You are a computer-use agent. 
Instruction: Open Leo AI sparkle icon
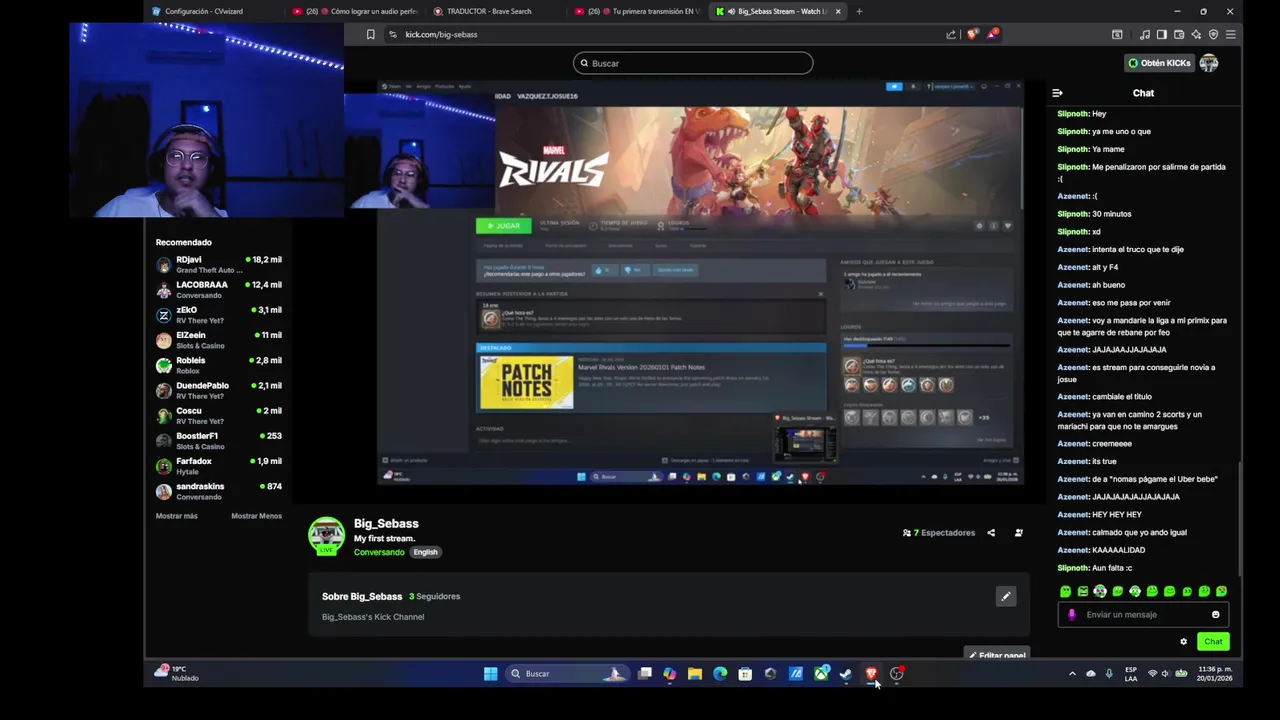tap(1196, 34)
